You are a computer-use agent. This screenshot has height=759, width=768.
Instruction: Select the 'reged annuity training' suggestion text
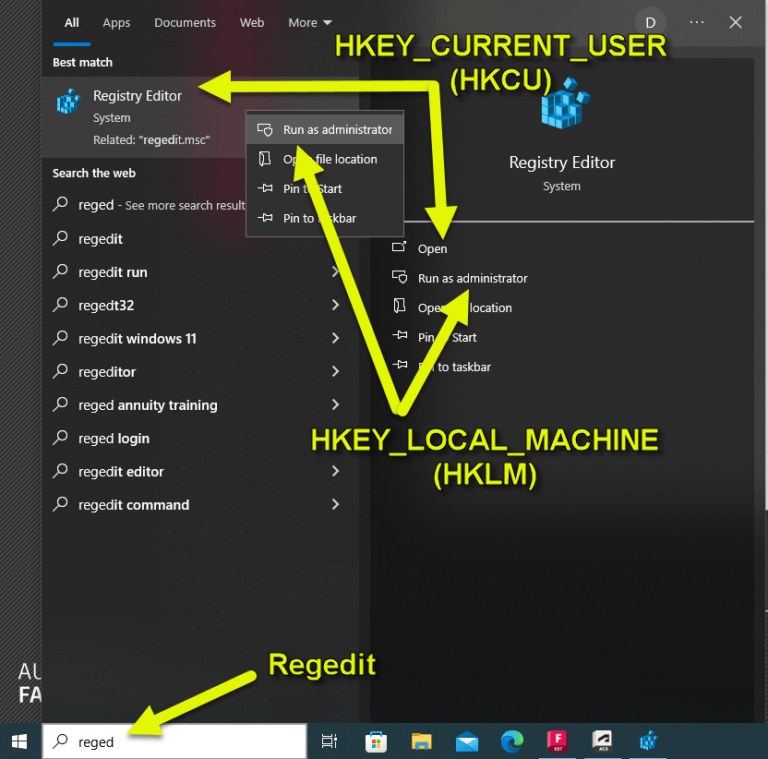coord(147,405)
